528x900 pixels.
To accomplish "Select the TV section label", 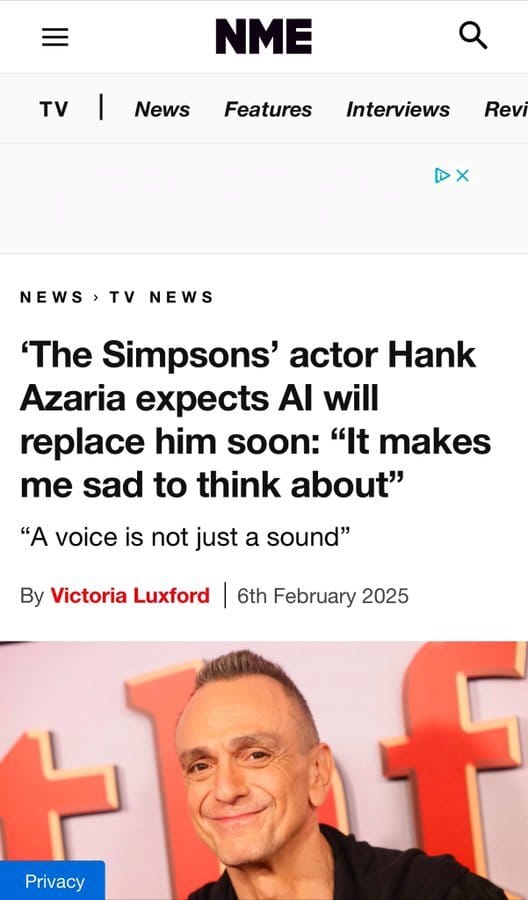I will click(x=54, y=109).
